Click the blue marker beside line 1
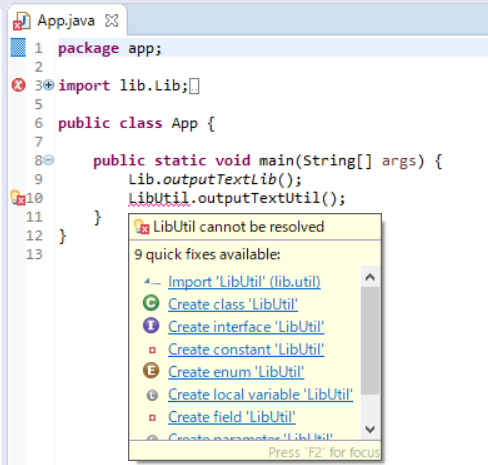488x465 pixels. click(x=18, y=48)
